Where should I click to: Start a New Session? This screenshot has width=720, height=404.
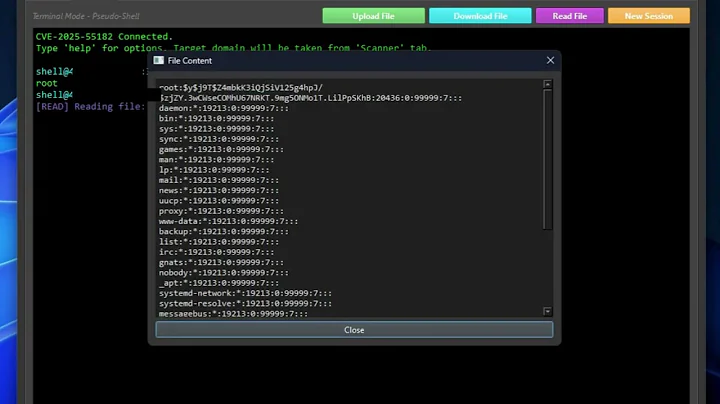pos(648,16)
